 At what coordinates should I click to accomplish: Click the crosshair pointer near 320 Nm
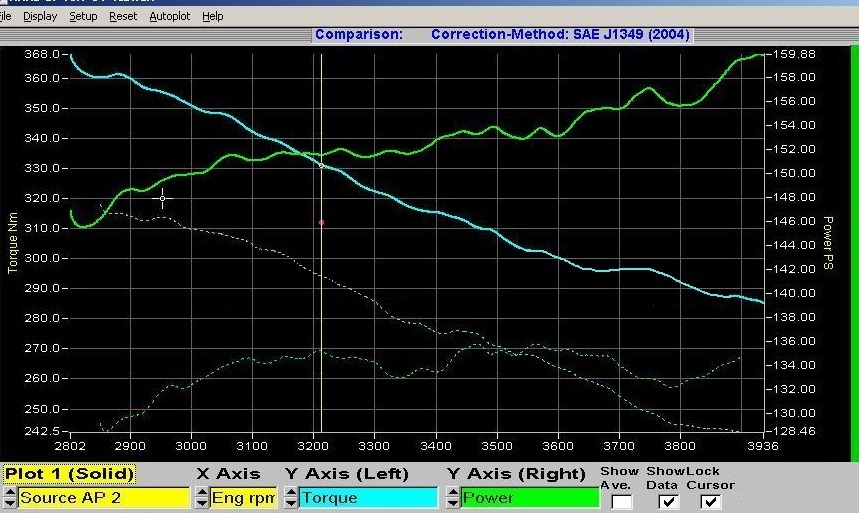pos(163,198)
